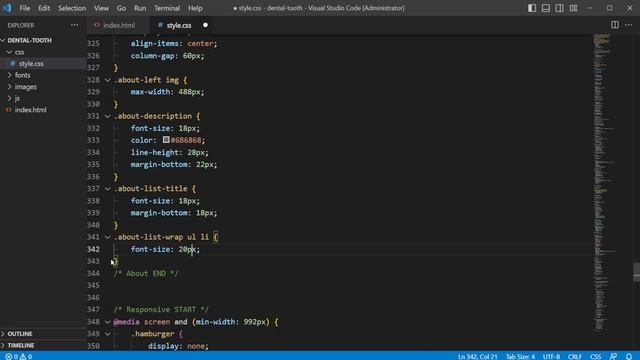
Task: Expand the js folder
Action: coord(17,98)
